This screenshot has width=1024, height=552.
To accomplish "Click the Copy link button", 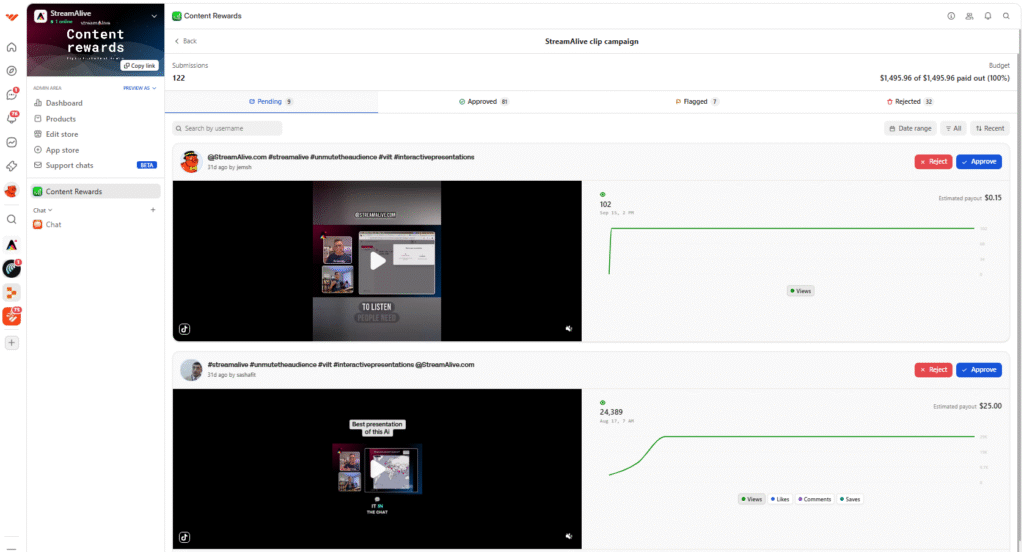I will tap(140, 65).
